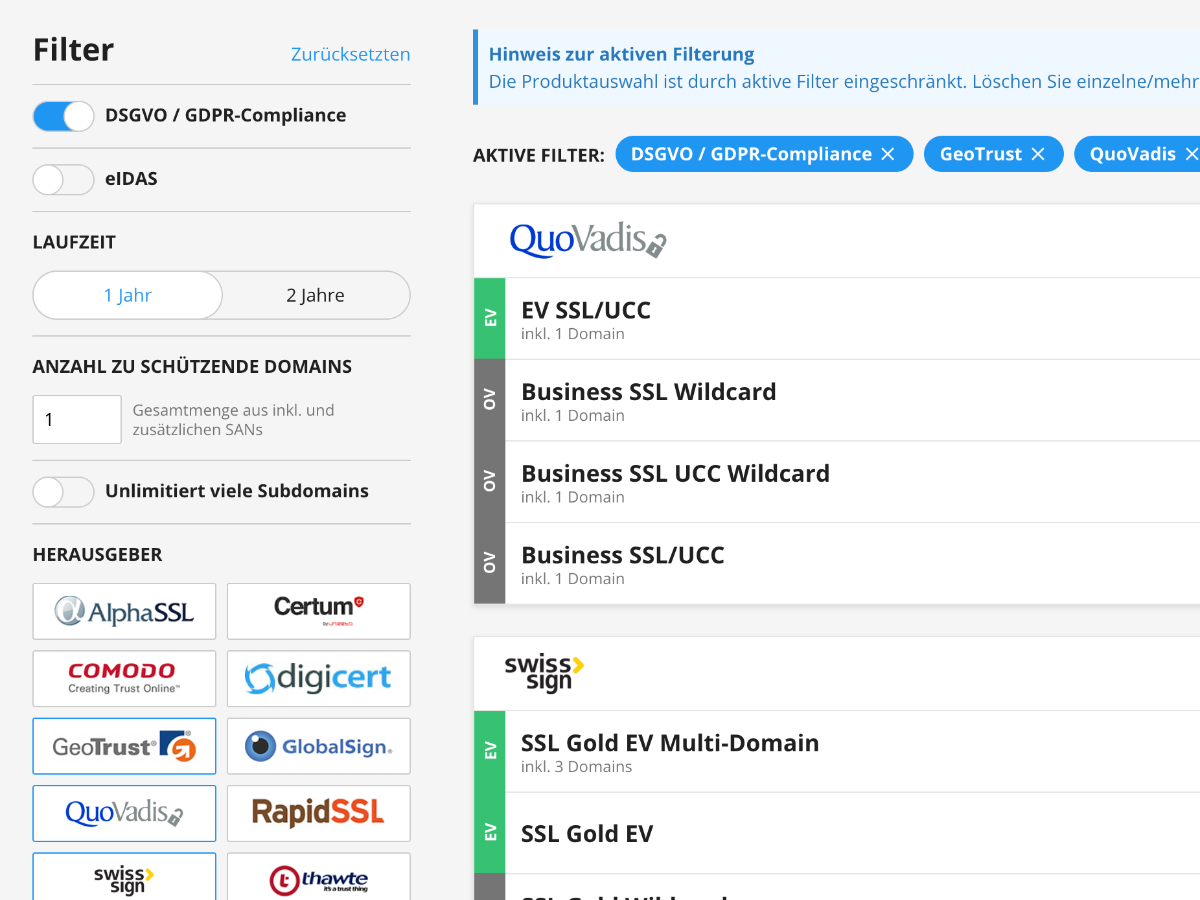The height and width of the screenshot is (900, 1200).
Task: Choose the Thawte issuer logo
Action: (318, 877)
